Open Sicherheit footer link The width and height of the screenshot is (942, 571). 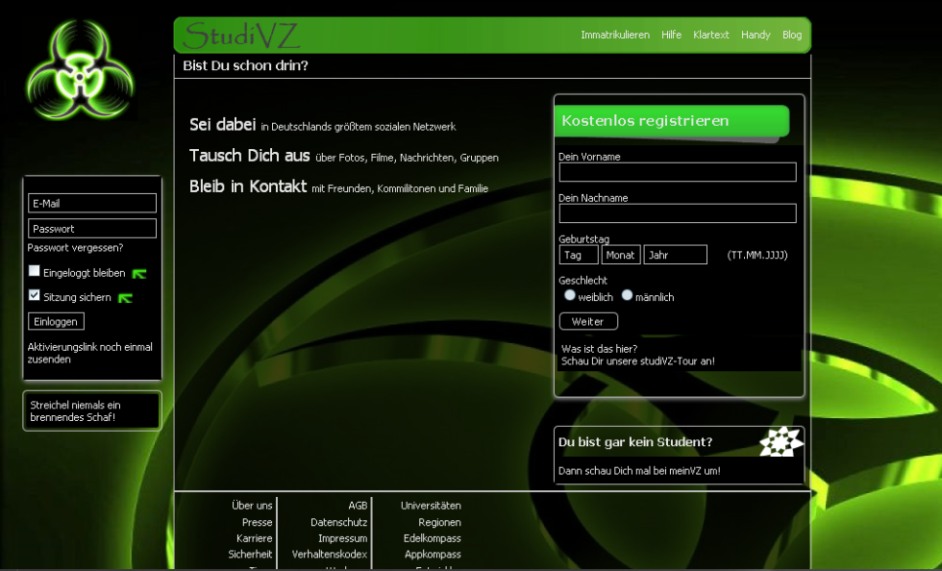250,554
